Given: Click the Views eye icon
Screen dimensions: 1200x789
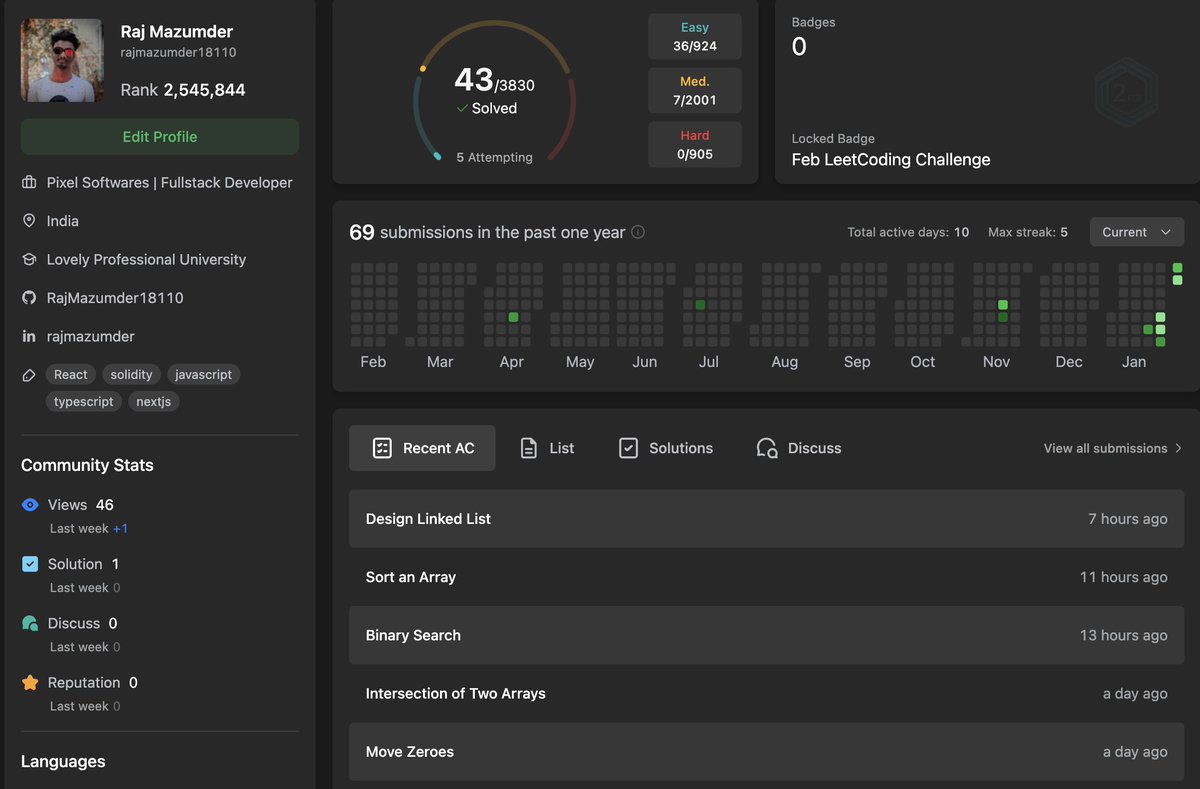Looking at the screenshot, I should click(30, 505).
